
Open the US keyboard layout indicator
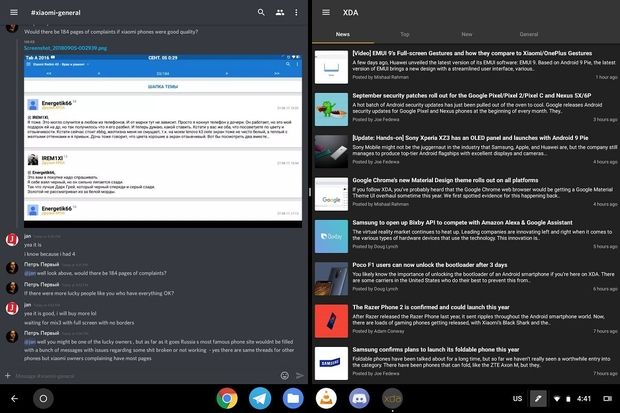(517, 398)
